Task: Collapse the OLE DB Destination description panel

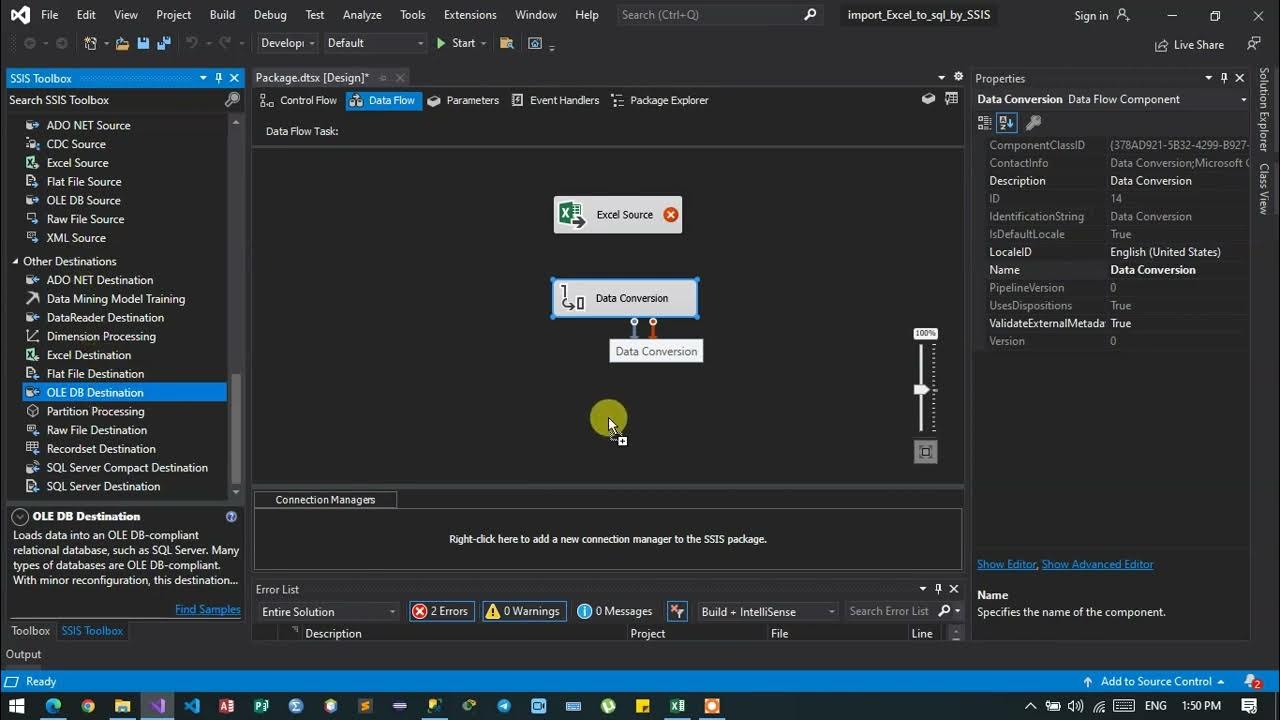Action: point(20,517)
